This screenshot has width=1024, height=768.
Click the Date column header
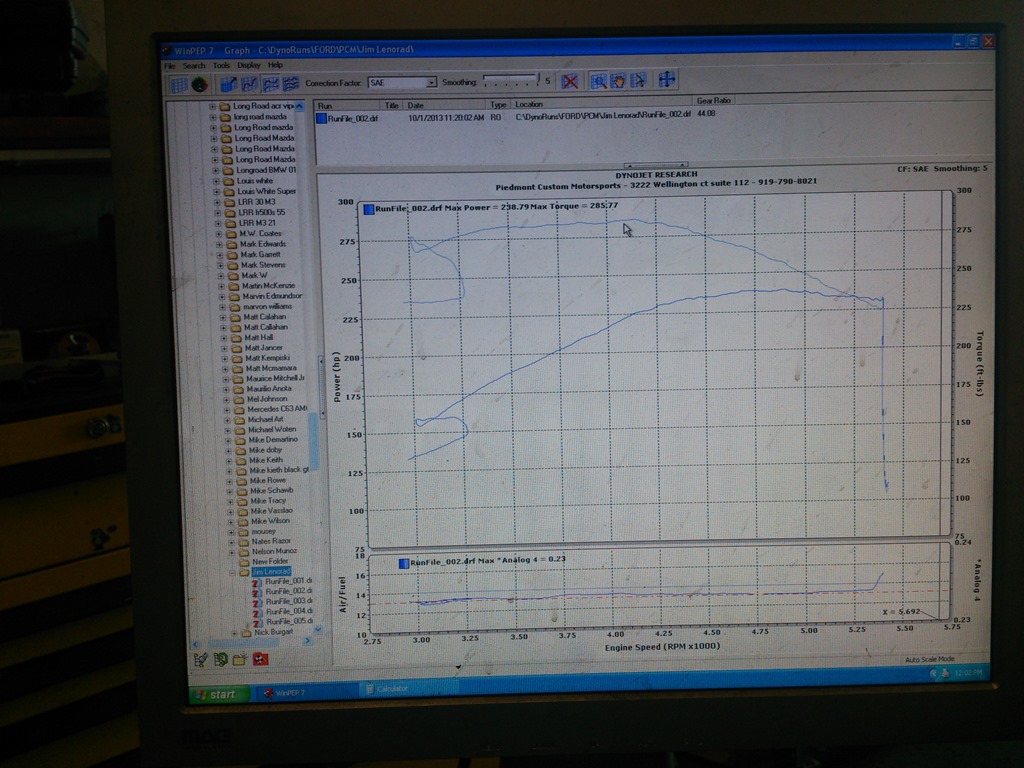pyautogui.click(x=416, y=104)
